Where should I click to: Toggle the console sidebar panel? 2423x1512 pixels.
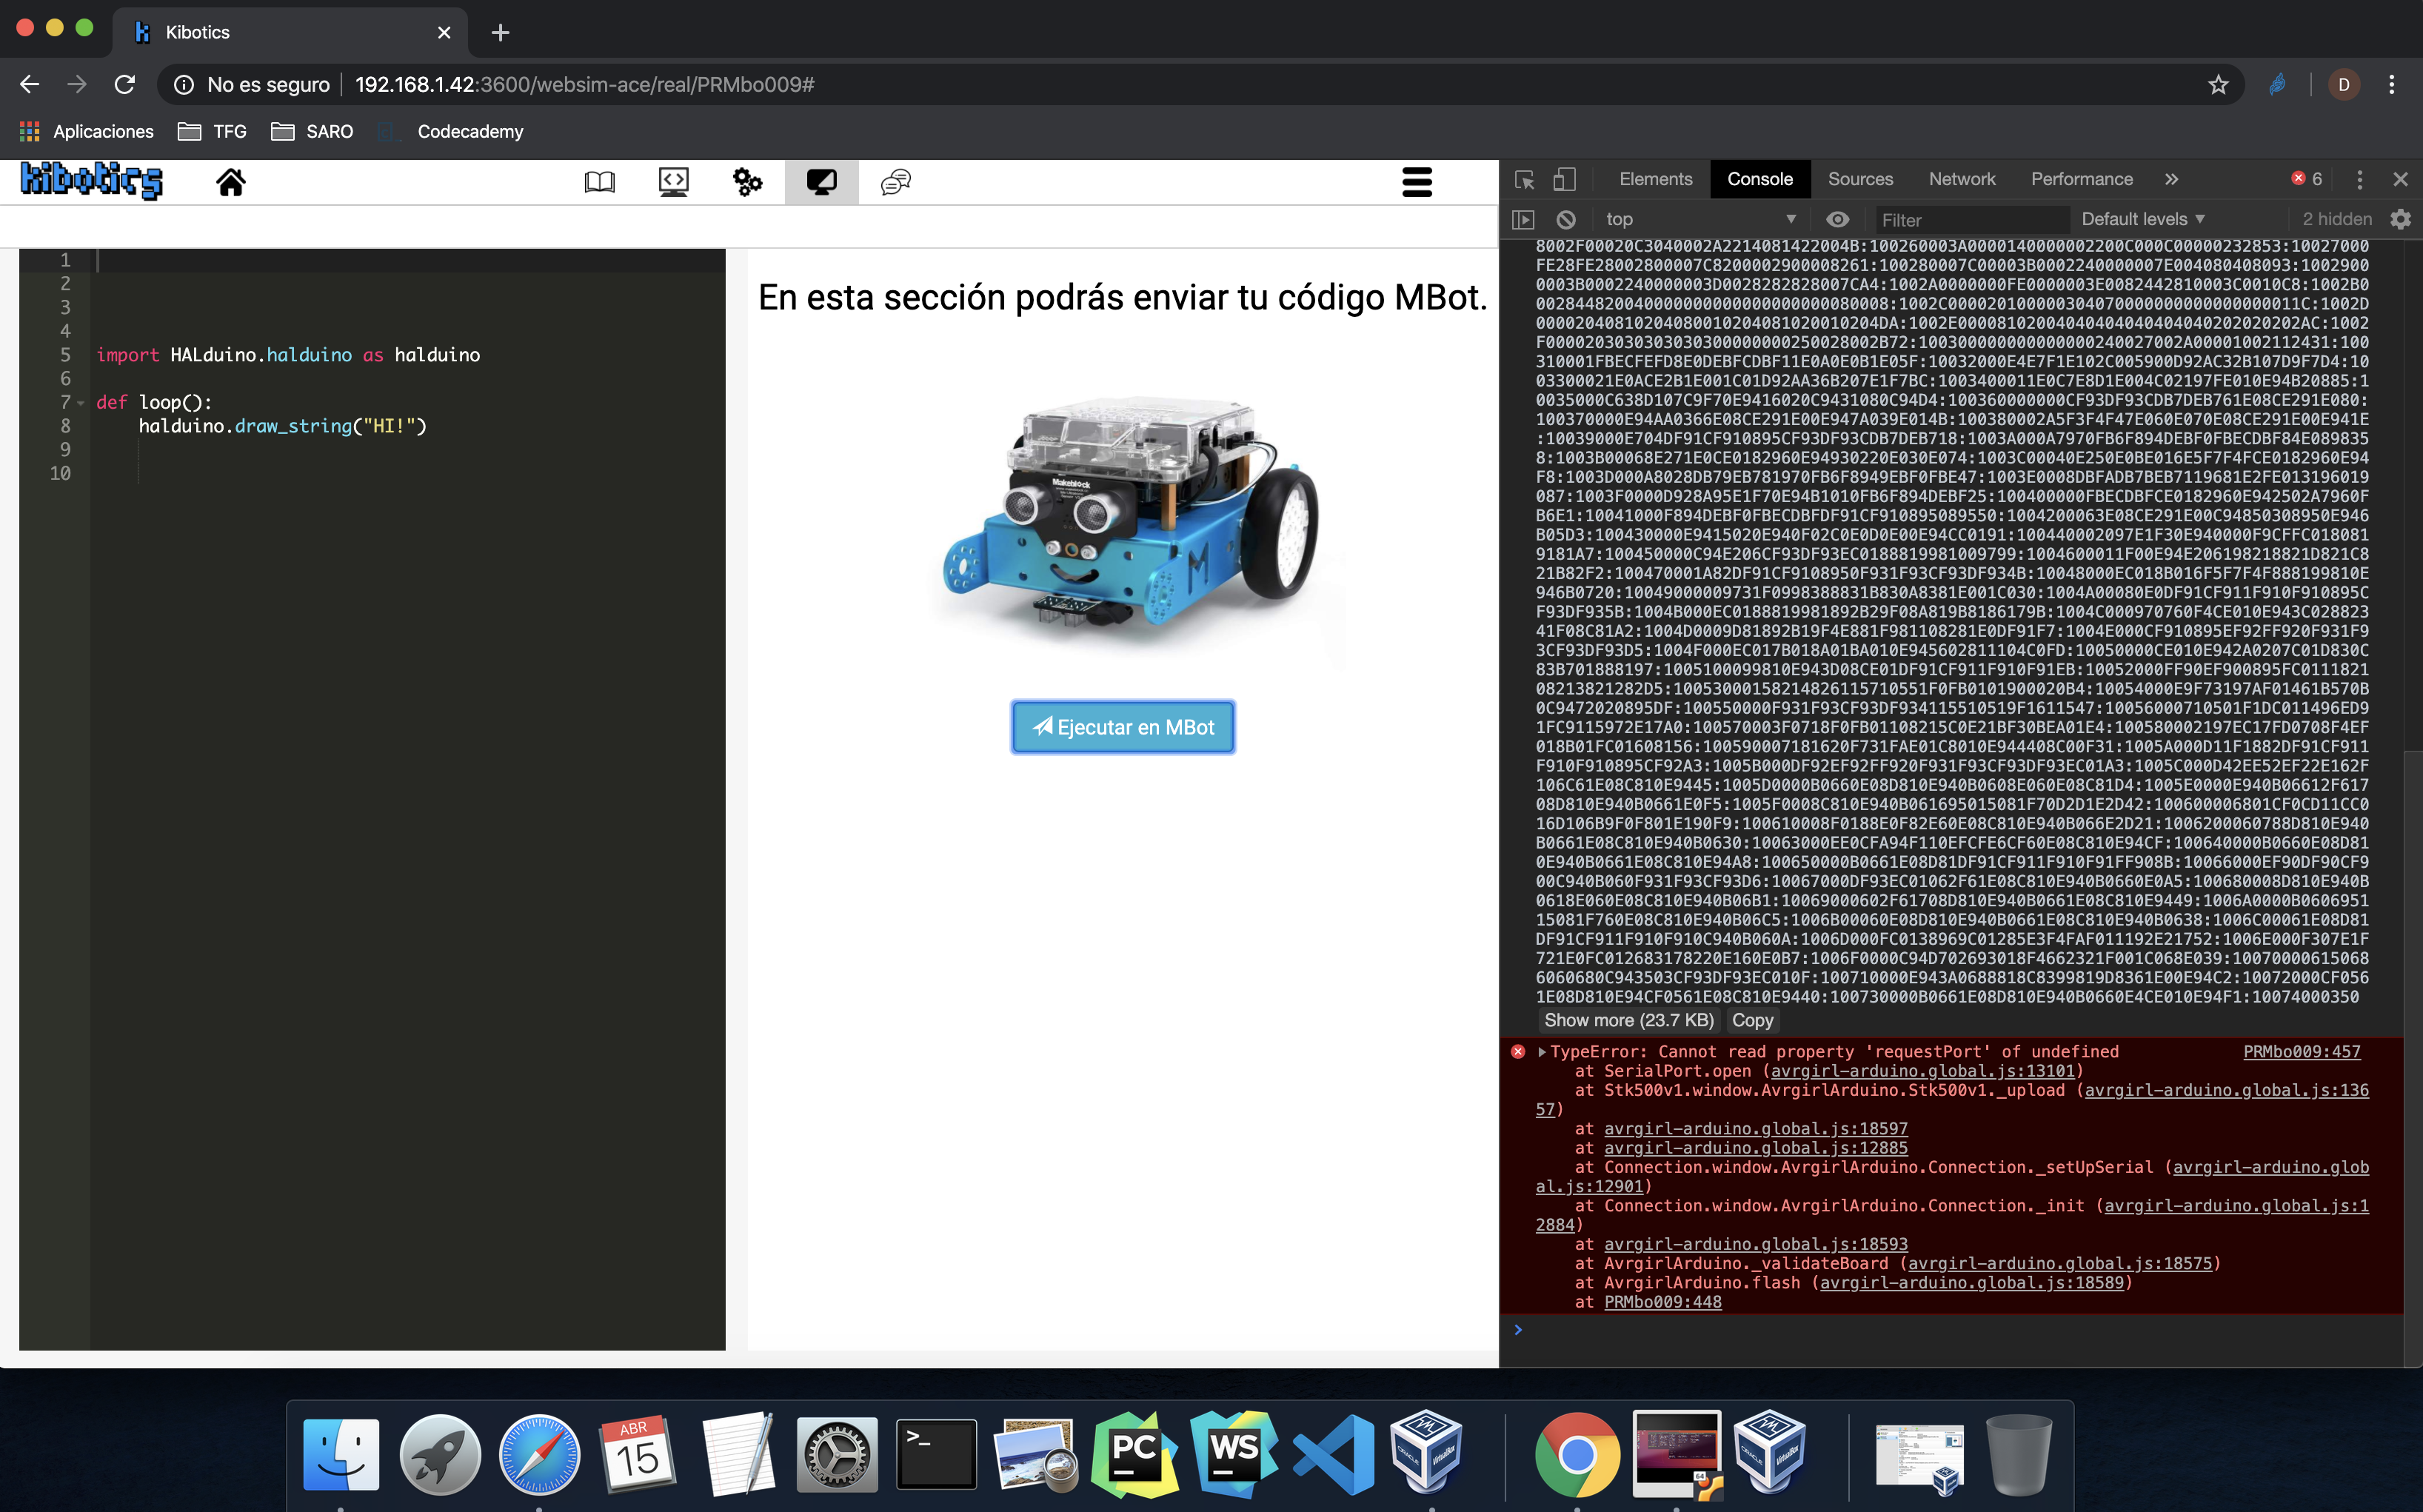[1523, 219]
